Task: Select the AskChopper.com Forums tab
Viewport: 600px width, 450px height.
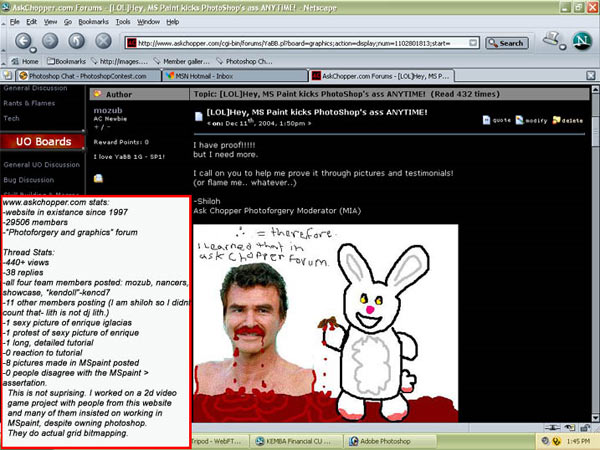Action: tap(381, 76)
